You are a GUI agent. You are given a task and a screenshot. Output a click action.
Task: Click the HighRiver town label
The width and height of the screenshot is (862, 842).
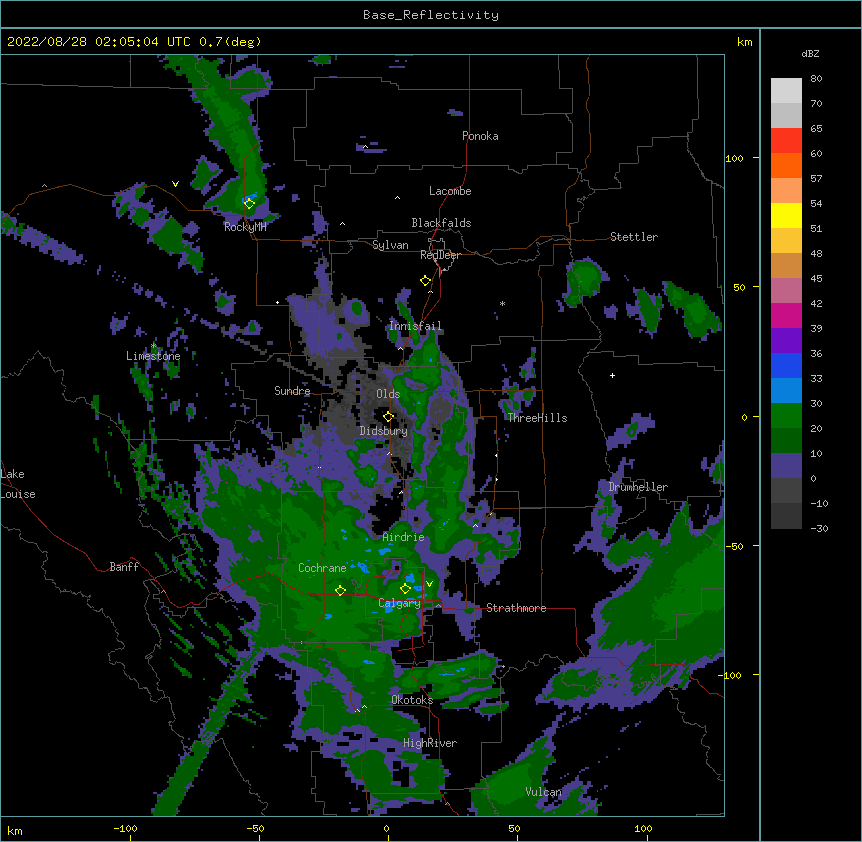pyautogui.click(x=430, y=743)
